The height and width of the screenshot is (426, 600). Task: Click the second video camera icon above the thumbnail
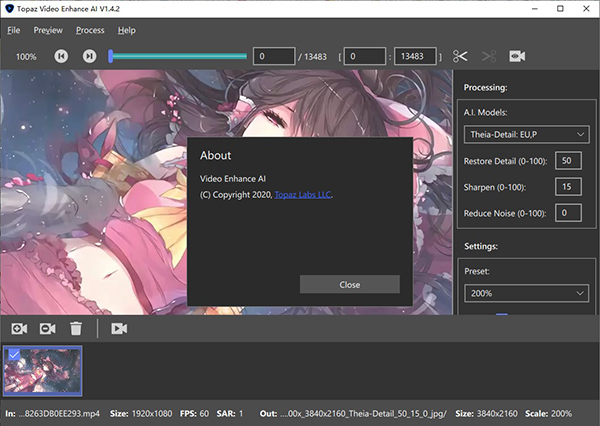(47, 328)
